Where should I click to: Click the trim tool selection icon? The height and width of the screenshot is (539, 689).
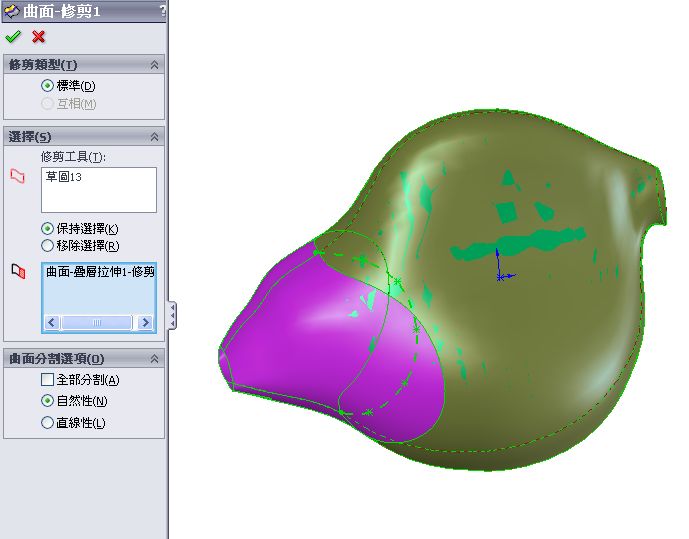point(17,176)
